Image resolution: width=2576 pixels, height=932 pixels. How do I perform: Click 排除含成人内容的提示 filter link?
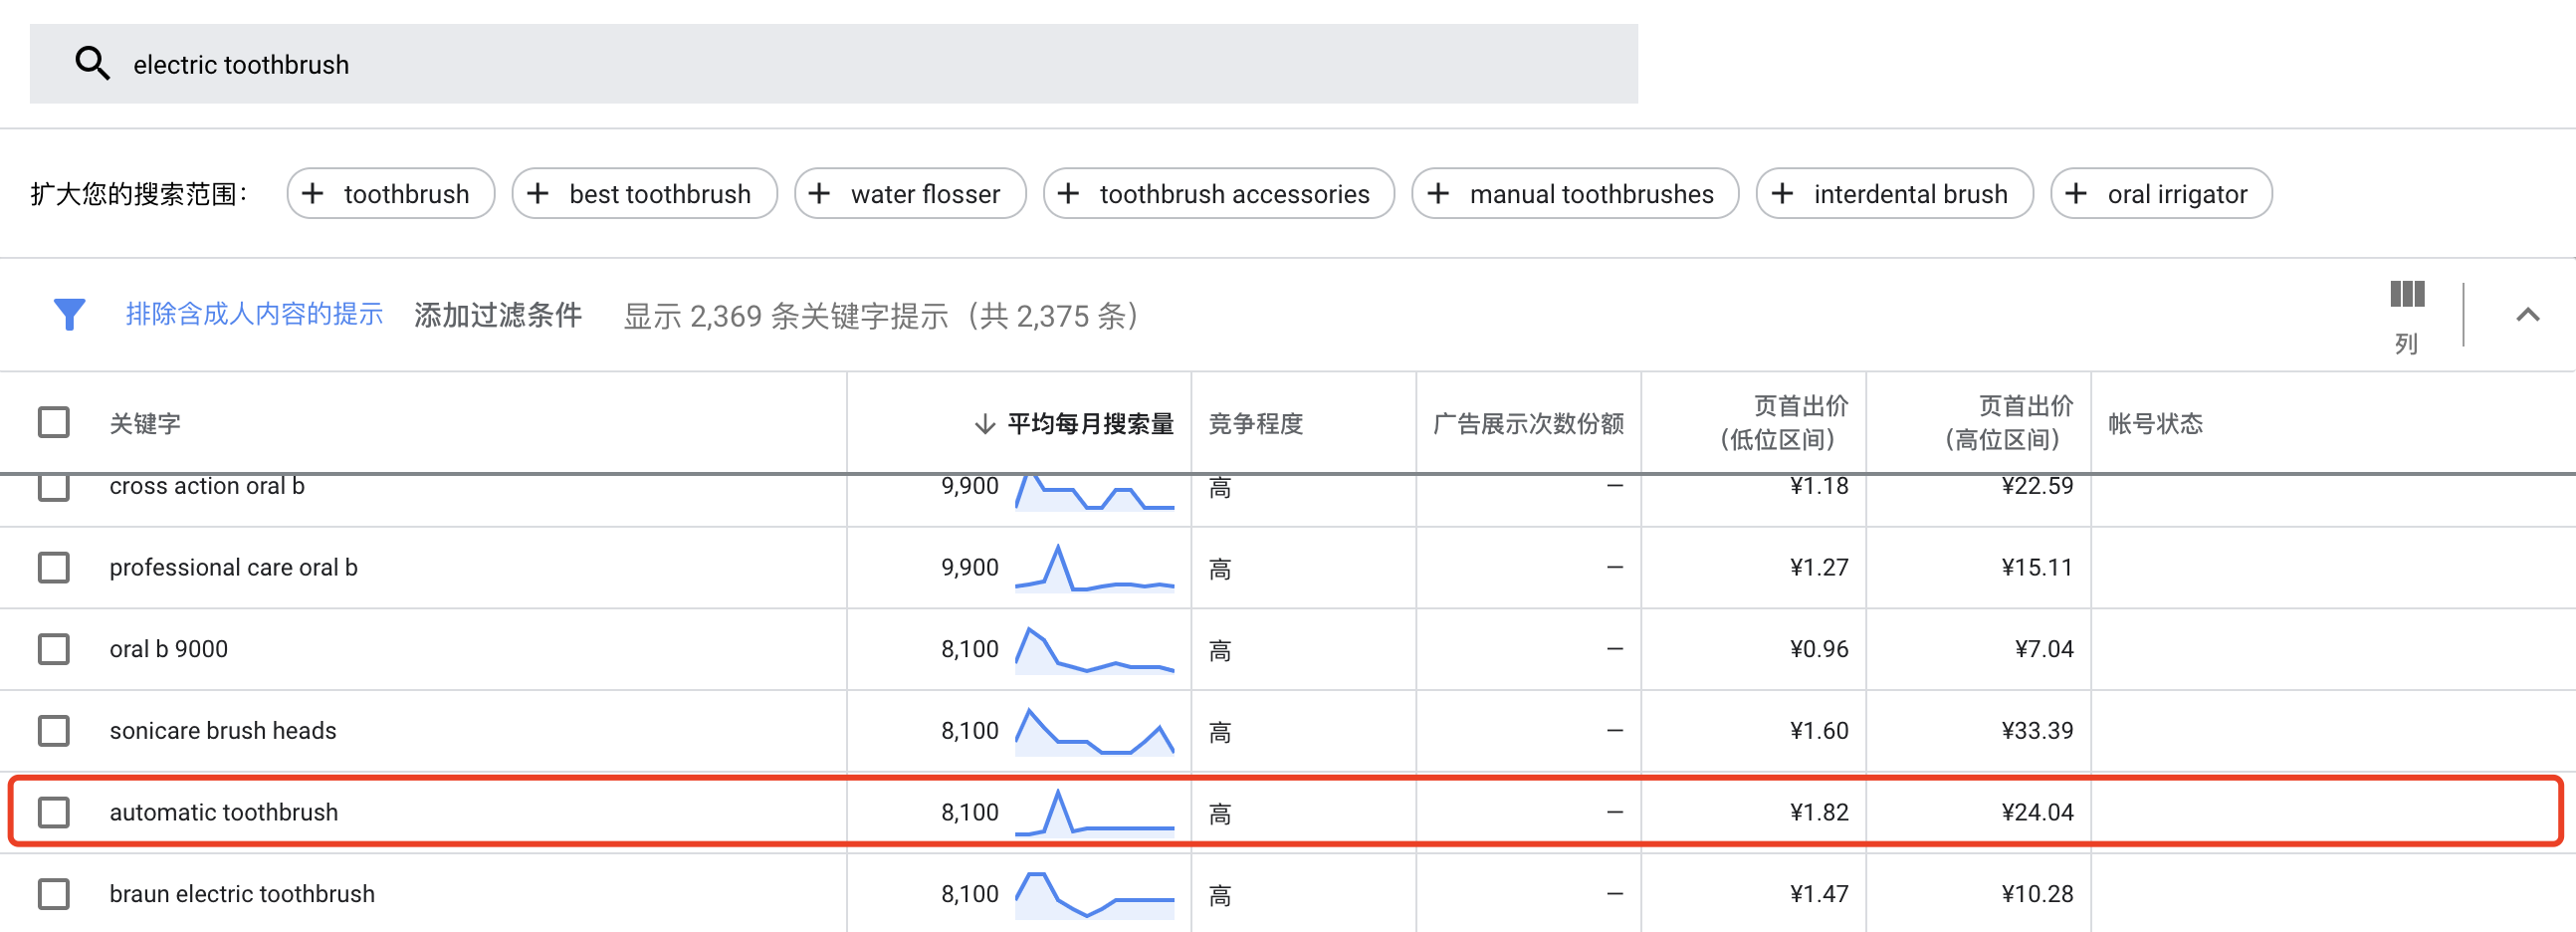(x=254, y=315)
